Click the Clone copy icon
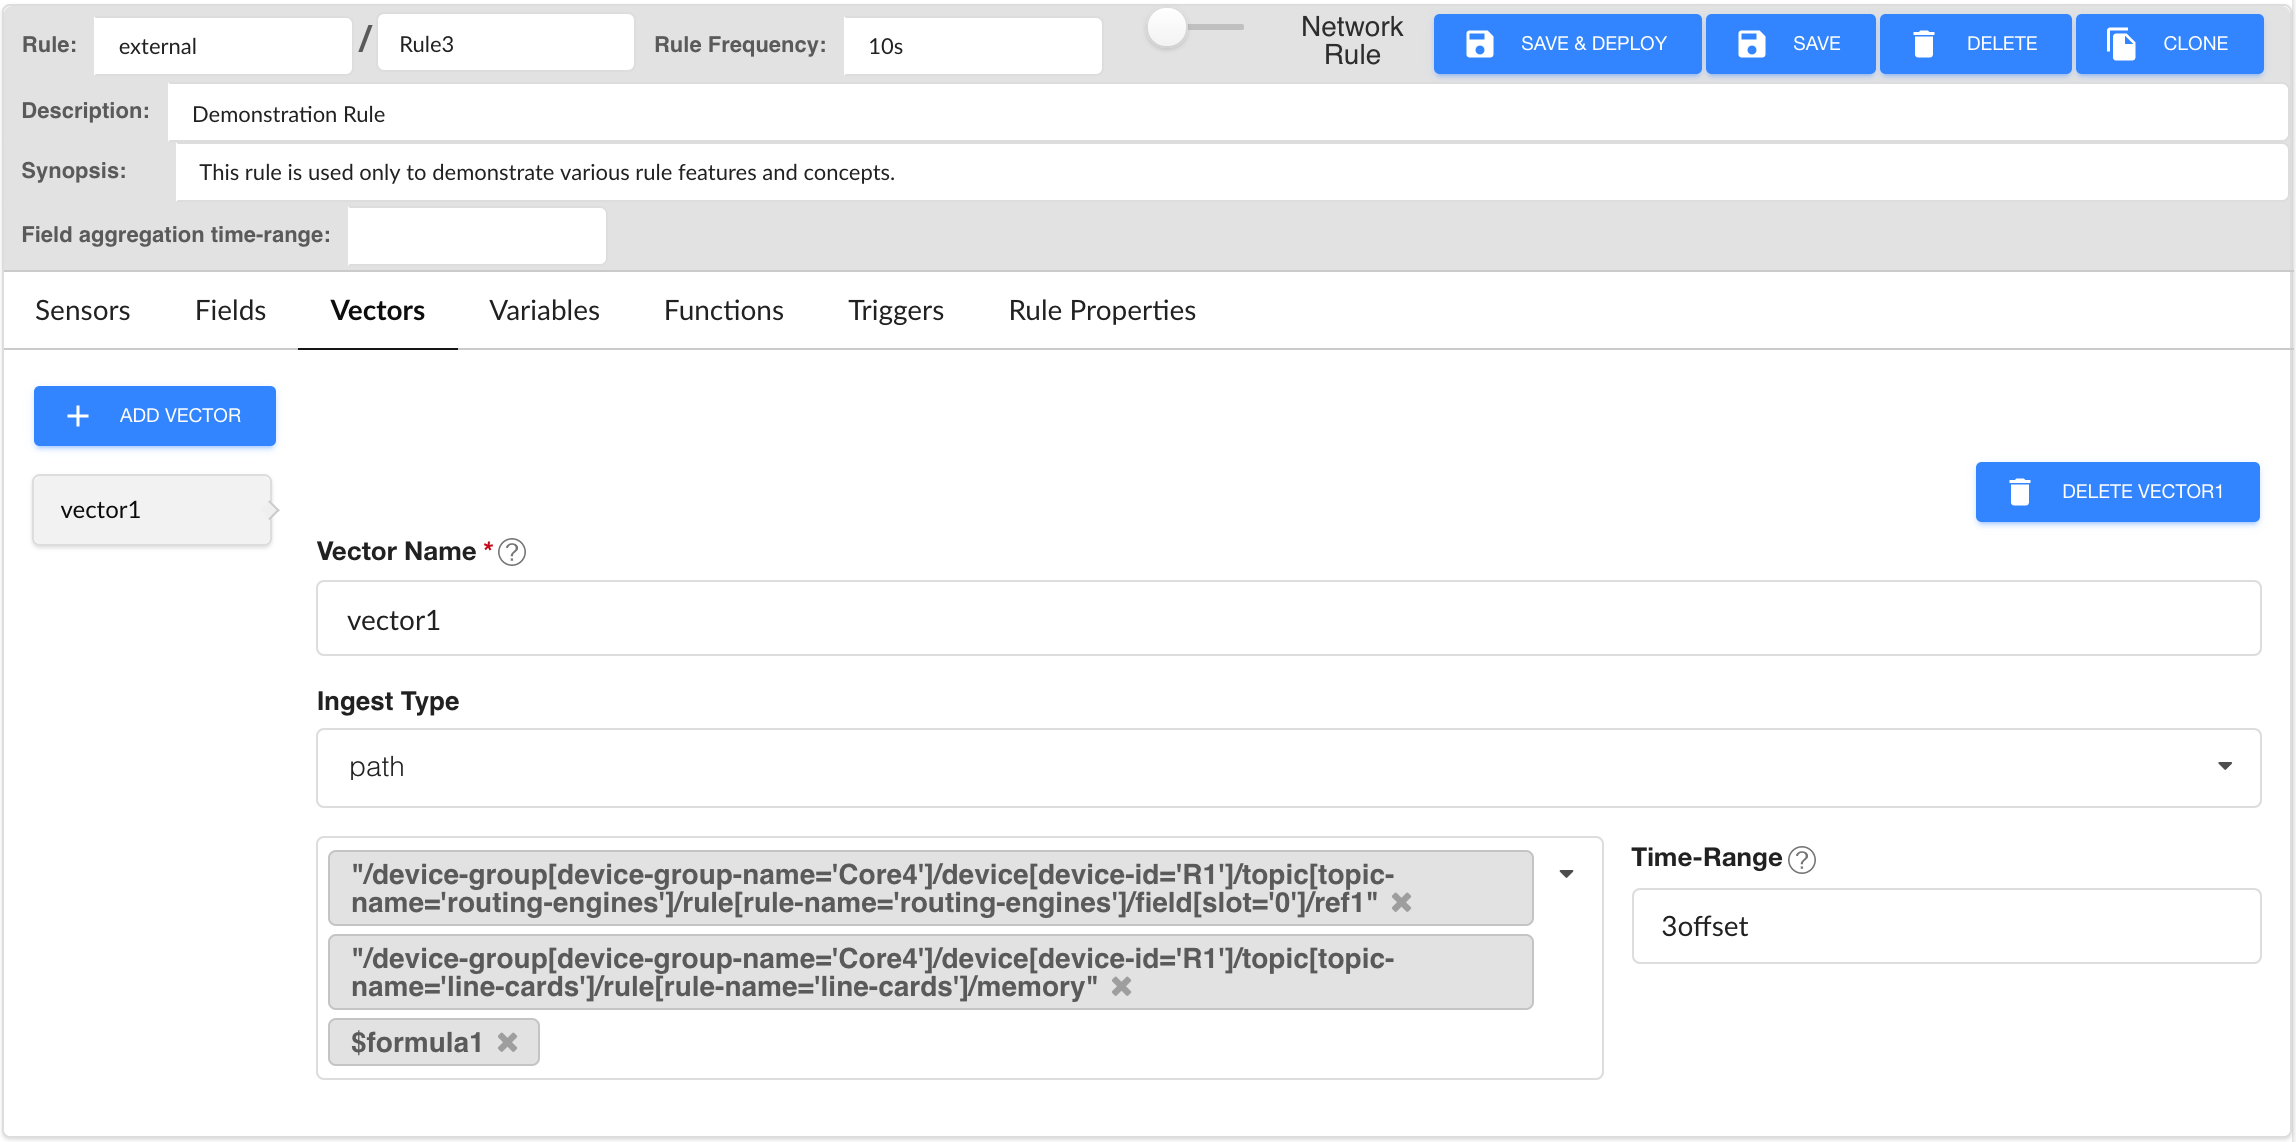2296x1142 pixels. 2121,44
